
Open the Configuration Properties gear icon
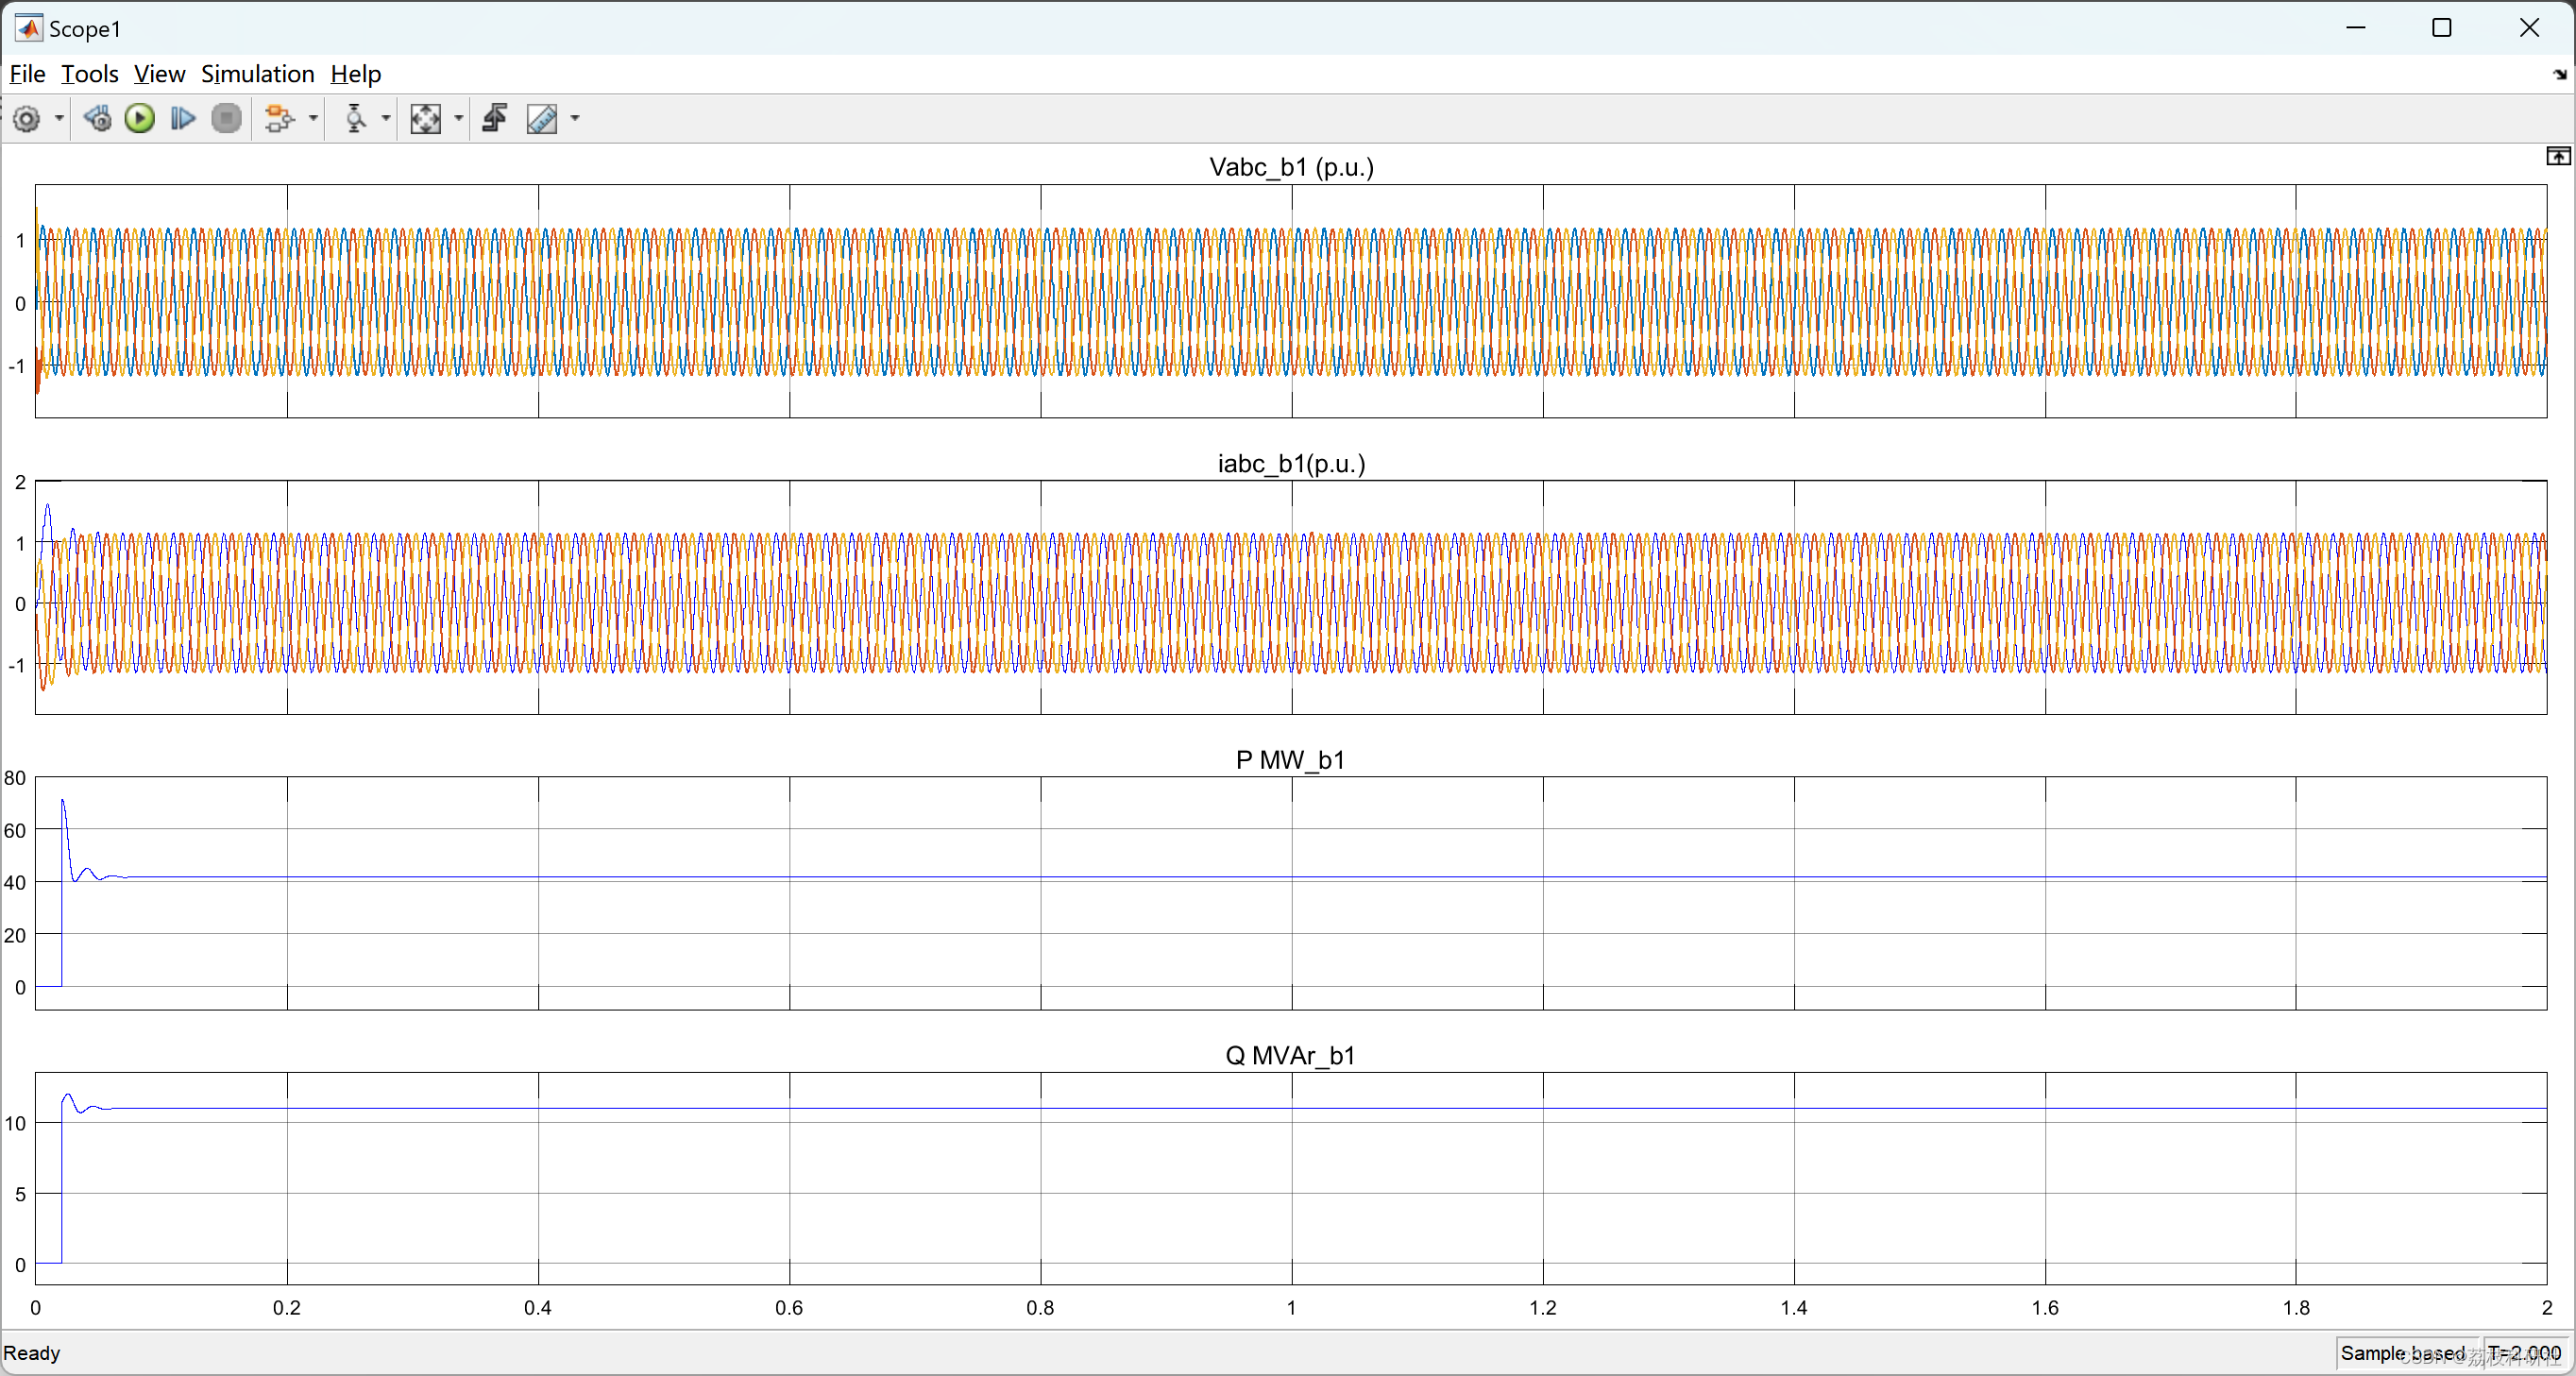[27, 119]
